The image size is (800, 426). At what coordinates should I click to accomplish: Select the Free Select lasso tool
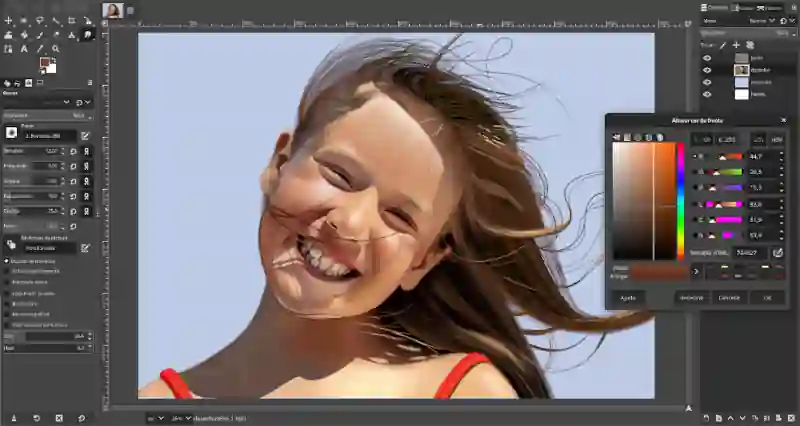click(40, 20)
